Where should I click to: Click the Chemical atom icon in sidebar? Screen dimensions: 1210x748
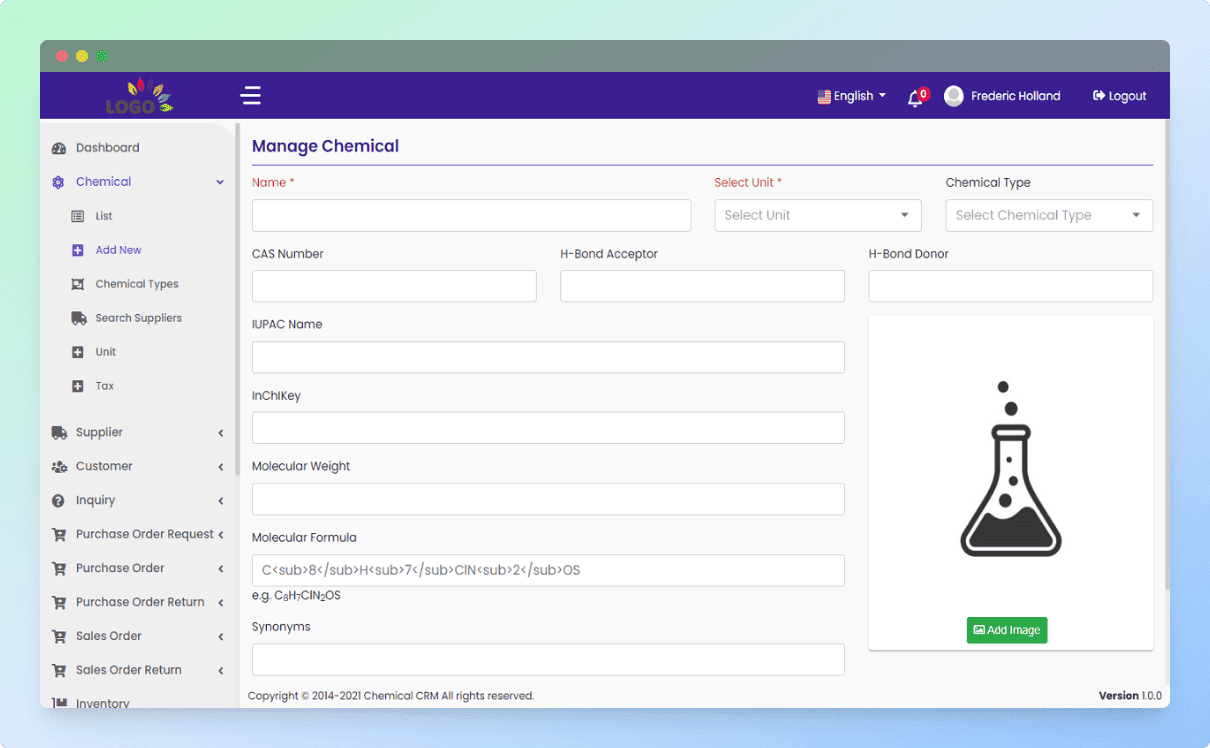coord(58,182)
